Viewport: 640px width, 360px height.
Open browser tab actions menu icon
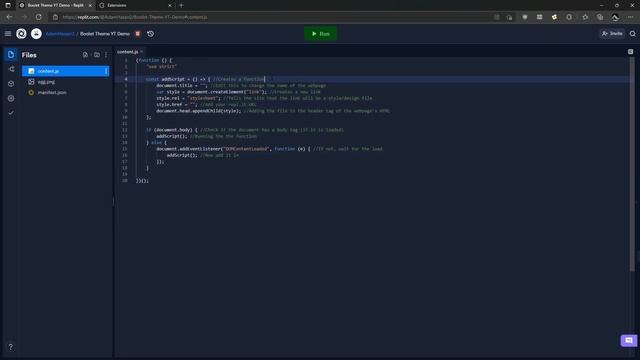pyautogui.click(x=8, y=5)
